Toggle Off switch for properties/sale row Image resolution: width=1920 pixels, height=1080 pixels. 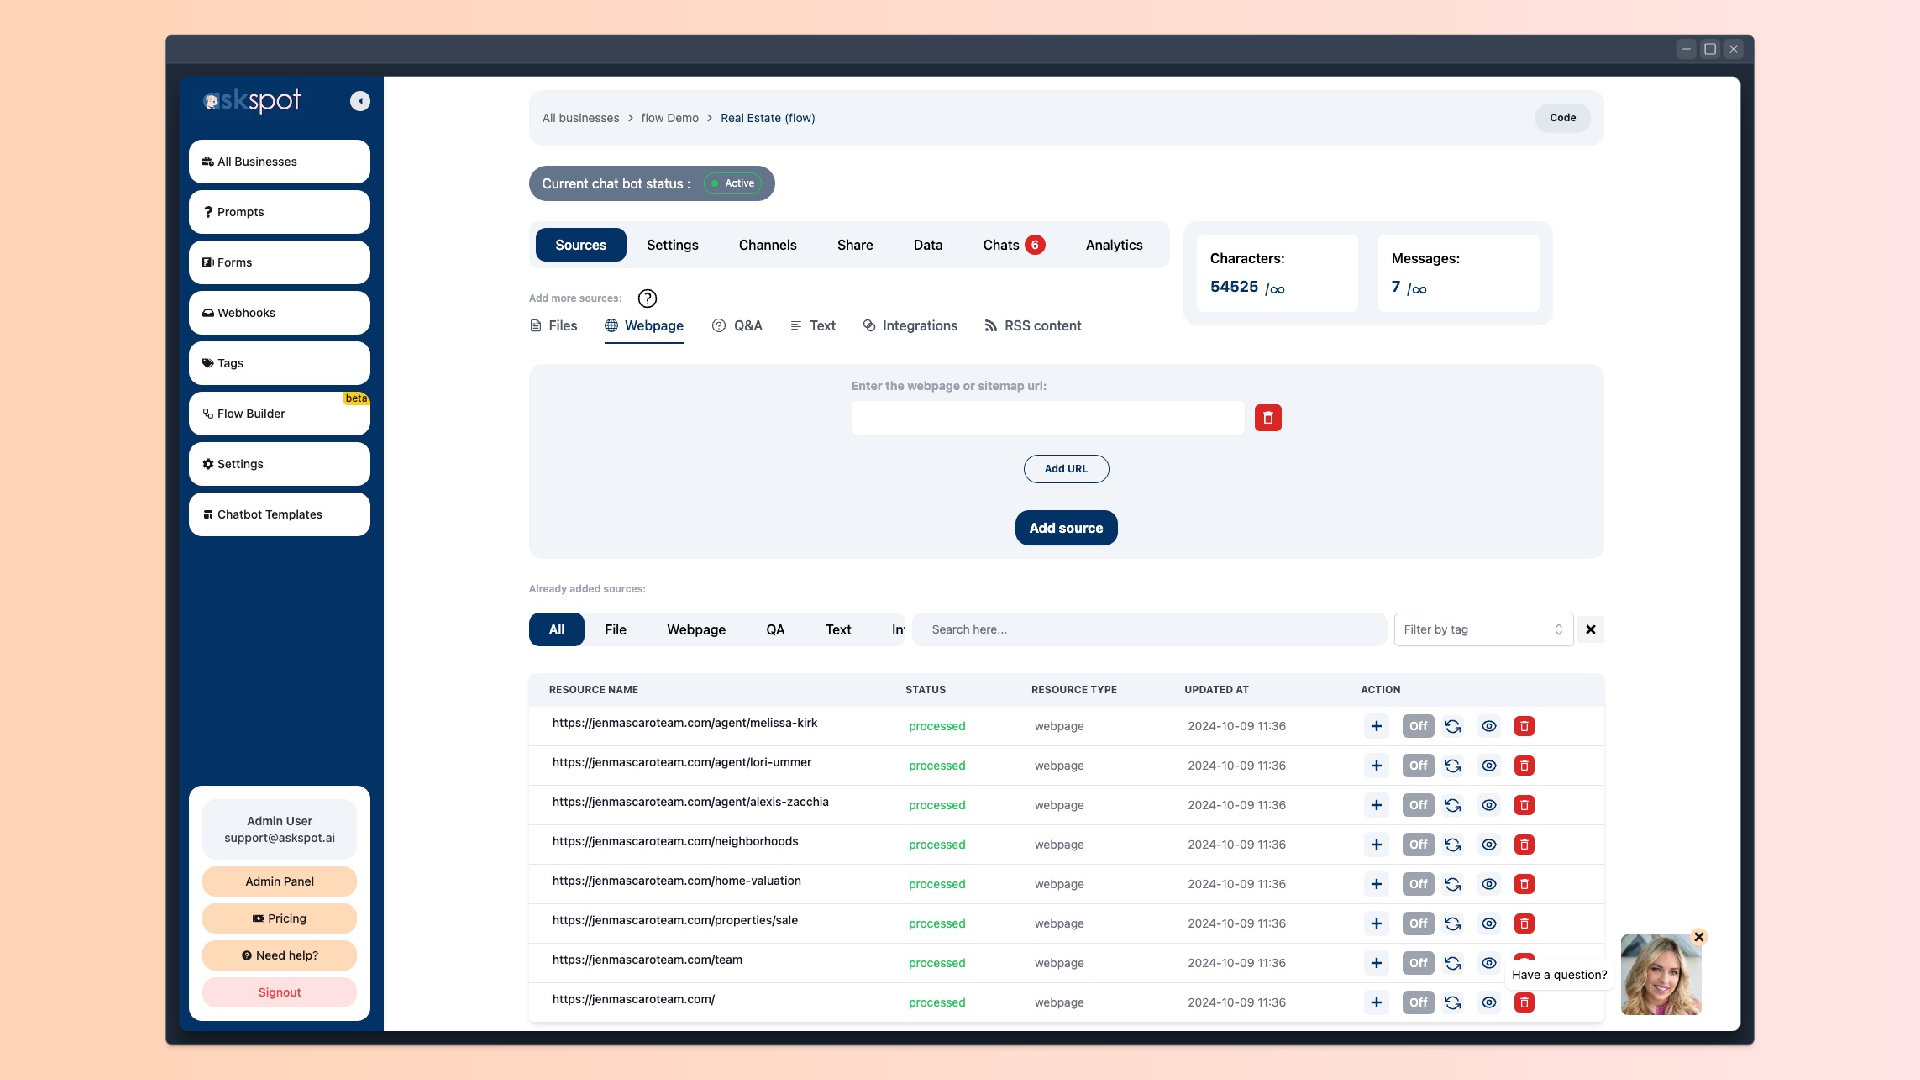(x=1418, y=924)
